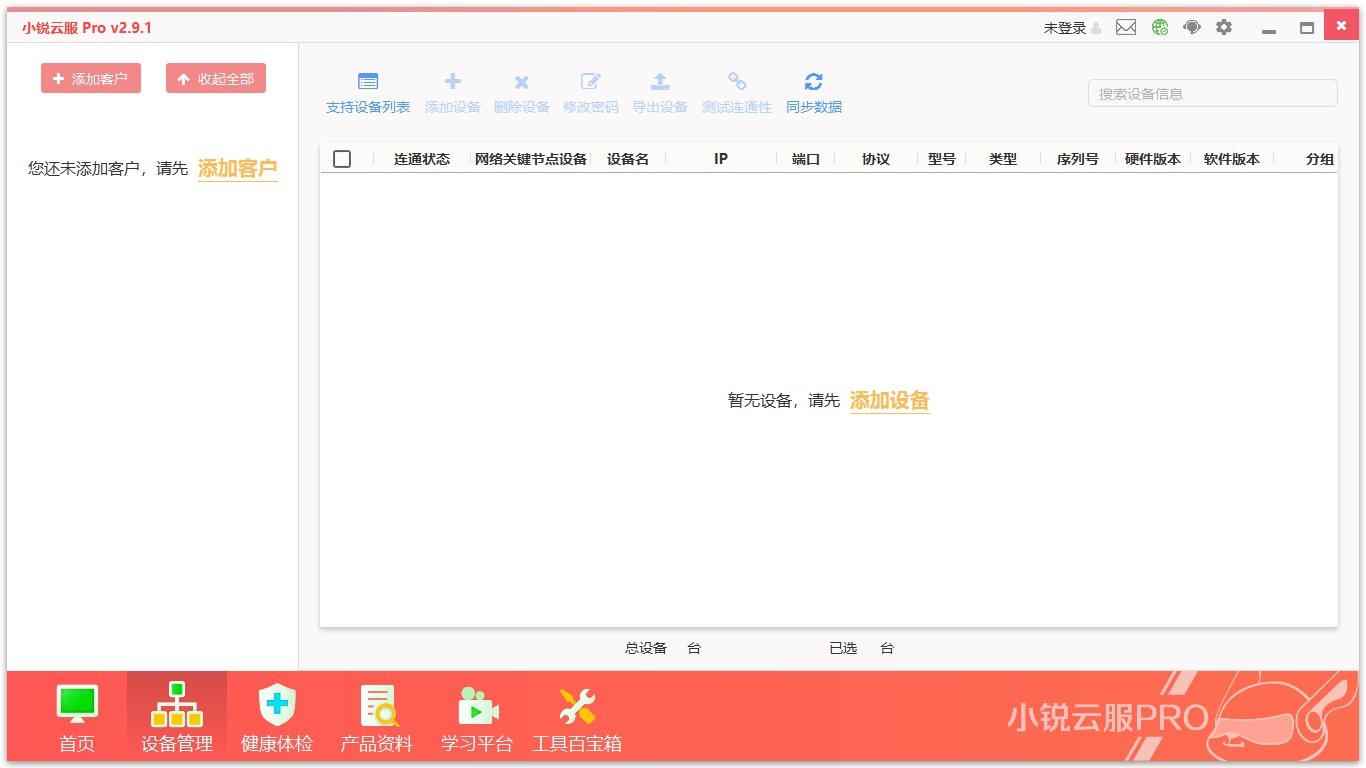Screen dimensions: 1366x768
Task: Click the 删除设备 delete device icon
Action: click(x=521, y=90)
